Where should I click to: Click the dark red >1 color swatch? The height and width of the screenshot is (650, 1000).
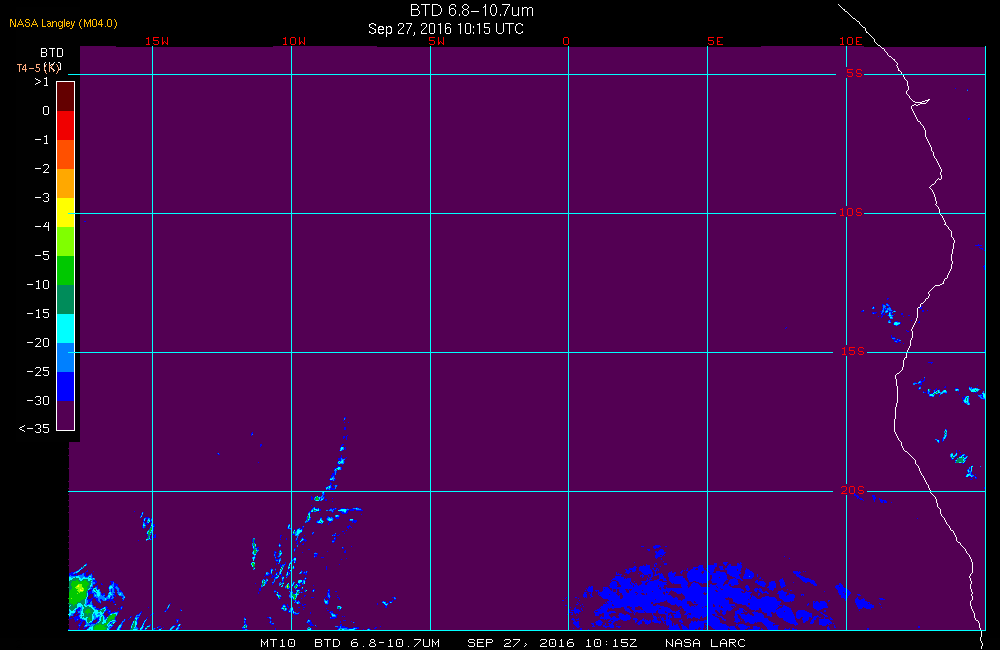66,96
